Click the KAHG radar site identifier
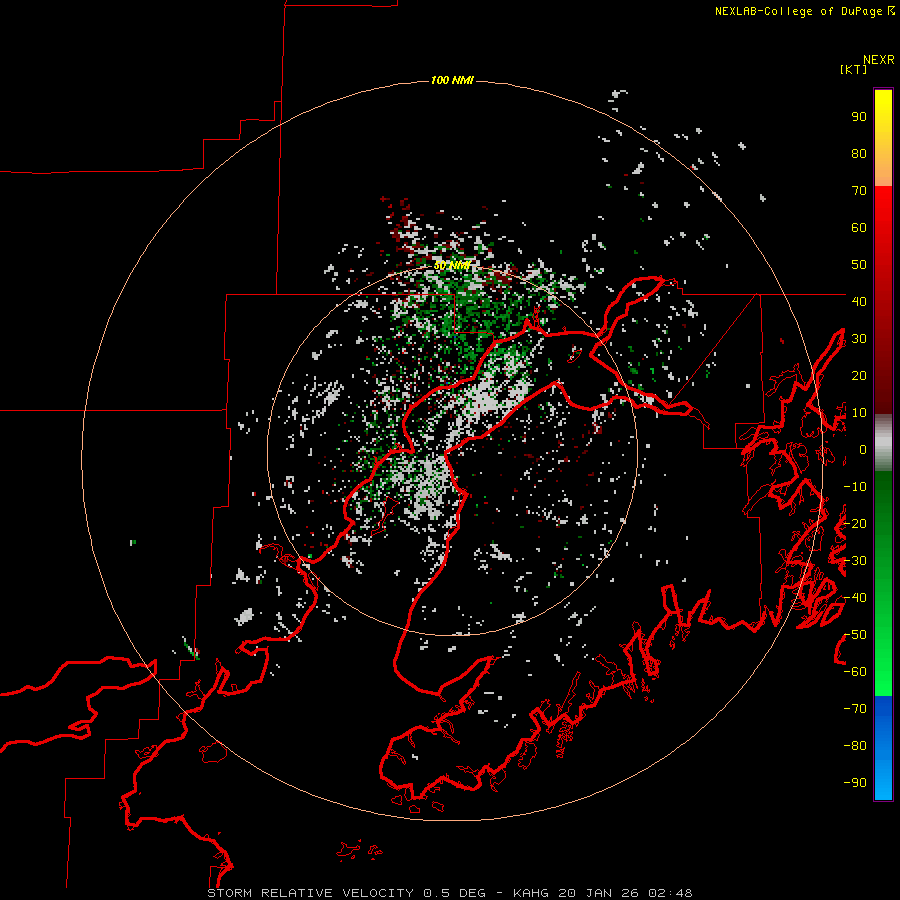 pos(531,893)
